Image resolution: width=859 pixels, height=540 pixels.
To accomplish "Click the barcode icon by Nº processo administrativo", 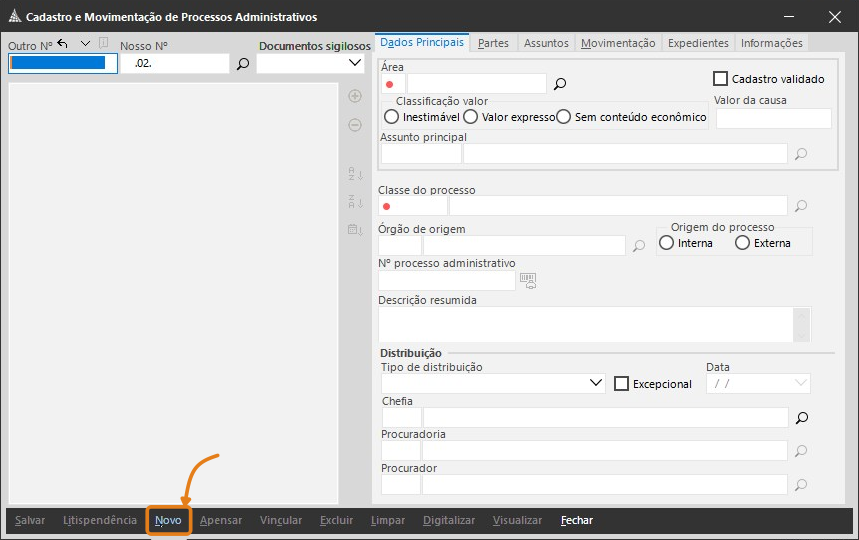I will point(528,281).
